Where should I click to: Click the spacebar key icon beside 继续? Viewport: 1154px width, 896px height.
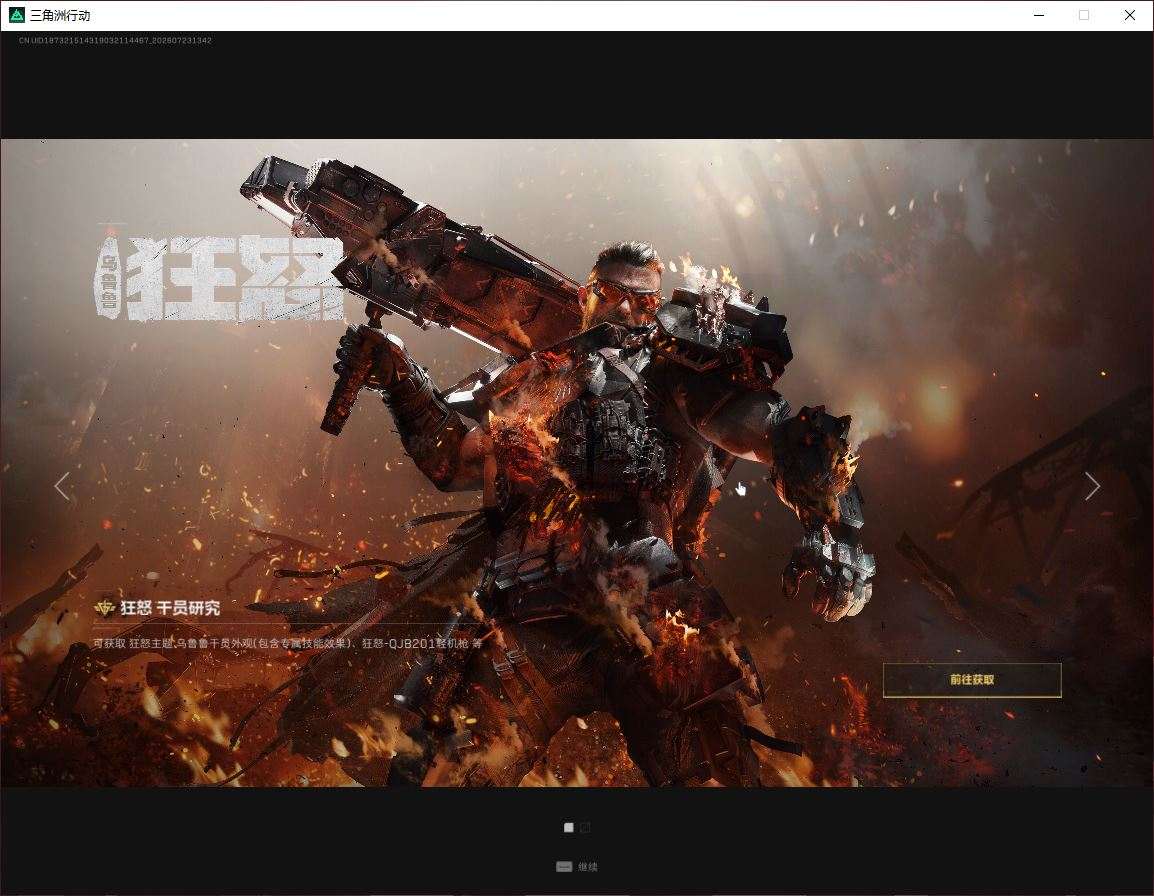564,867
